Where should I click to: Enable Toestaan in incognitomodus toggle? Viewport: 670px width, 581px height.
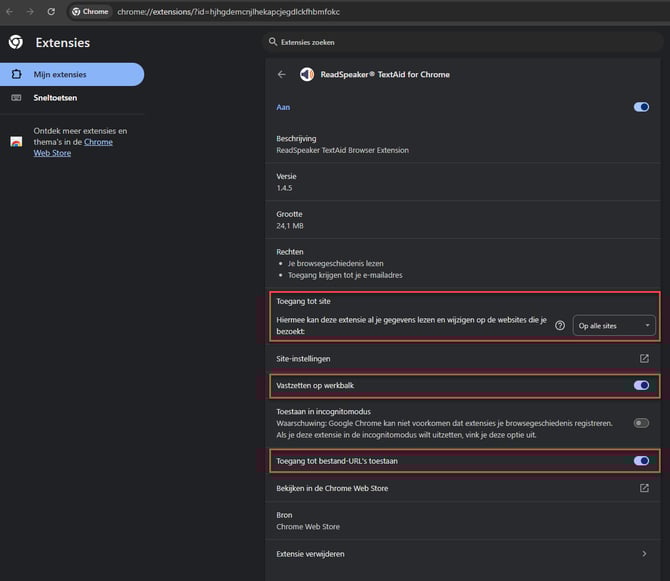pyautogui.click(x=641, y=423)
